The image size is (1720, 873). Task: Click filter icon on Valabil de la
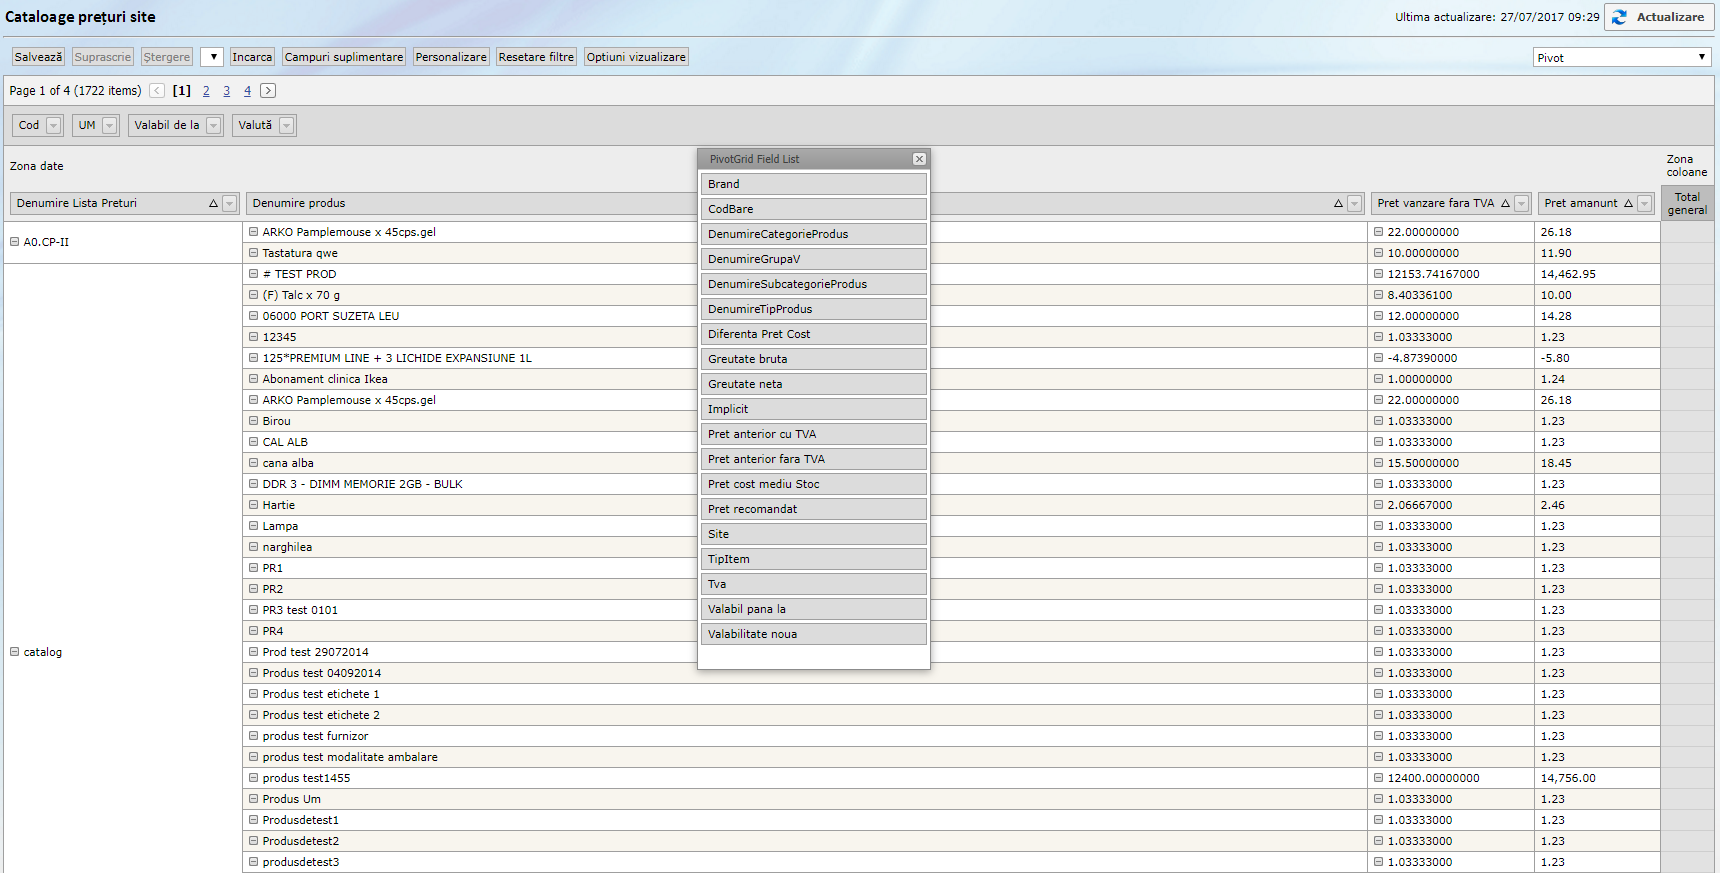[x=214, y=126]
